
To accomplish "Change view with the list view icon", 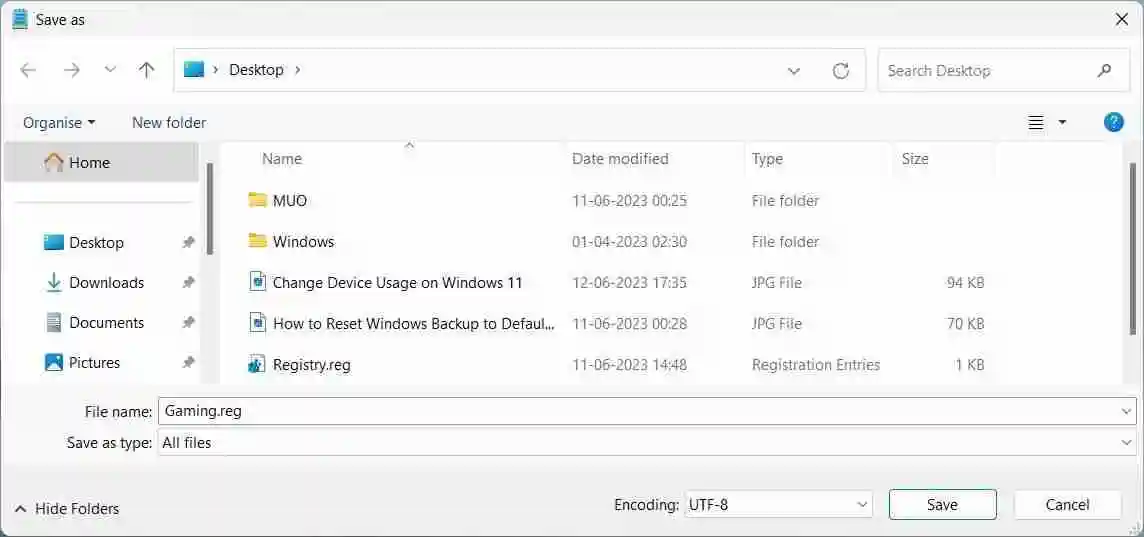I will (1035, 123).
